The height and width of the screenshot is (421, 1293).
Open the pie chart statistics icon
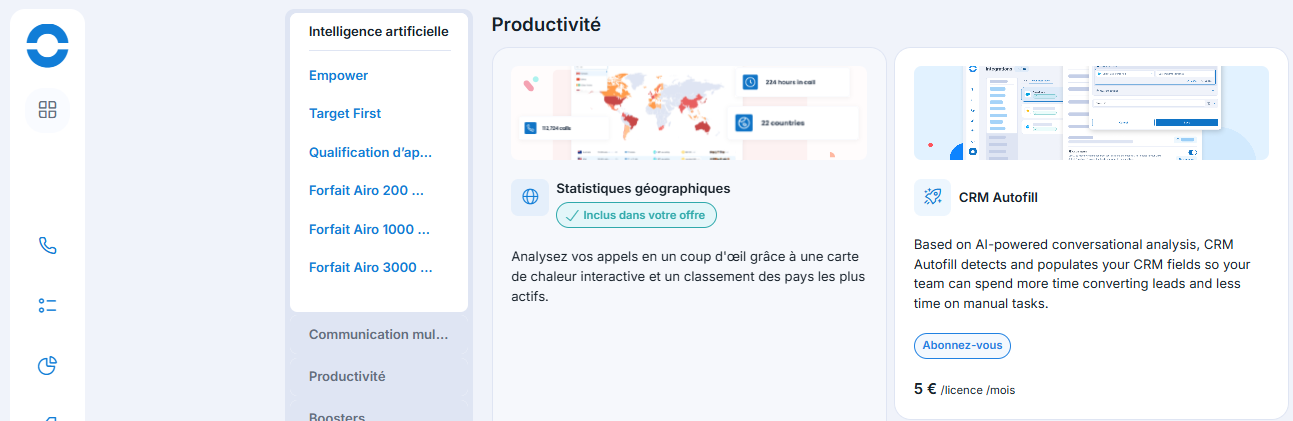47,366
